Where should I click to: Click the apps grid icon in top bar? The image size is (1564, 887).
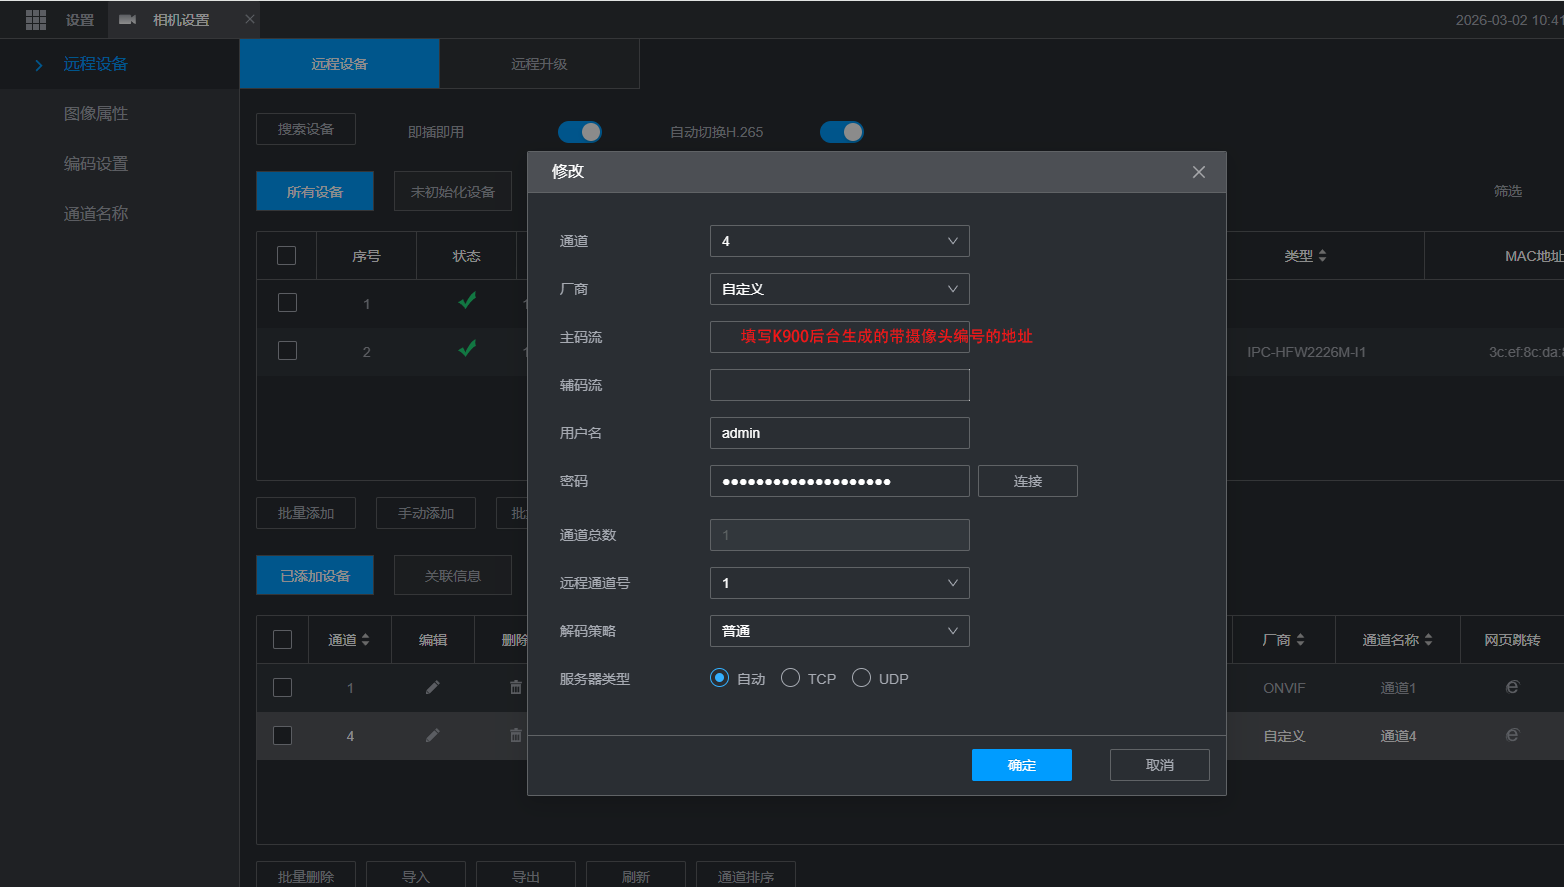click(x=36, y=20)
